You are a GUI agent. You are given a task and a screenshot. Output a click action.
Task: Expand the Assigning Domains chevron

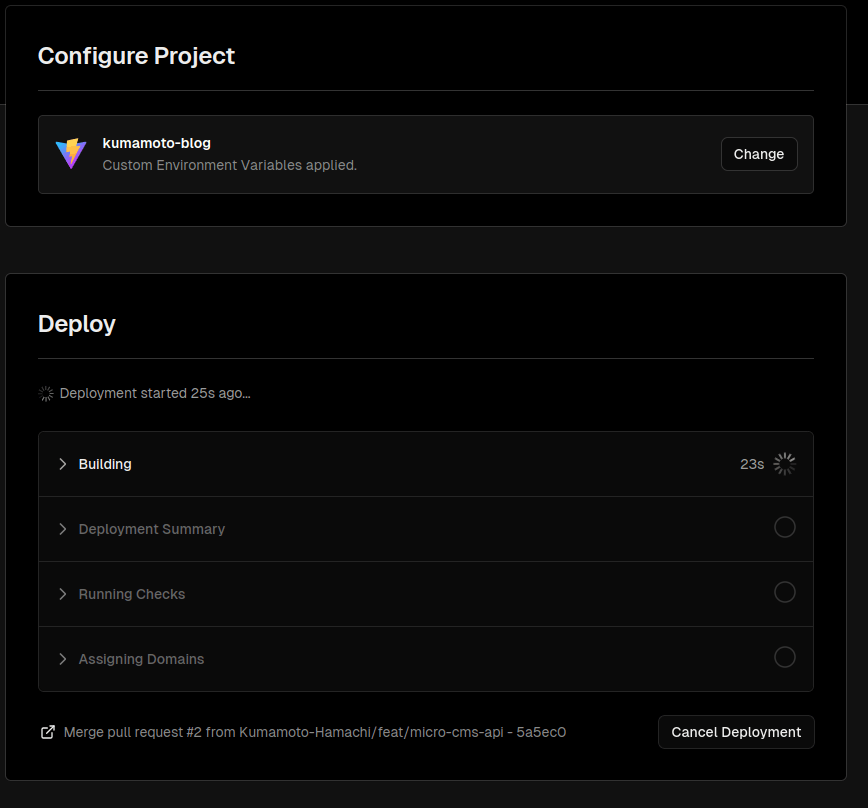pyautogui.click(x=63, y=659)
